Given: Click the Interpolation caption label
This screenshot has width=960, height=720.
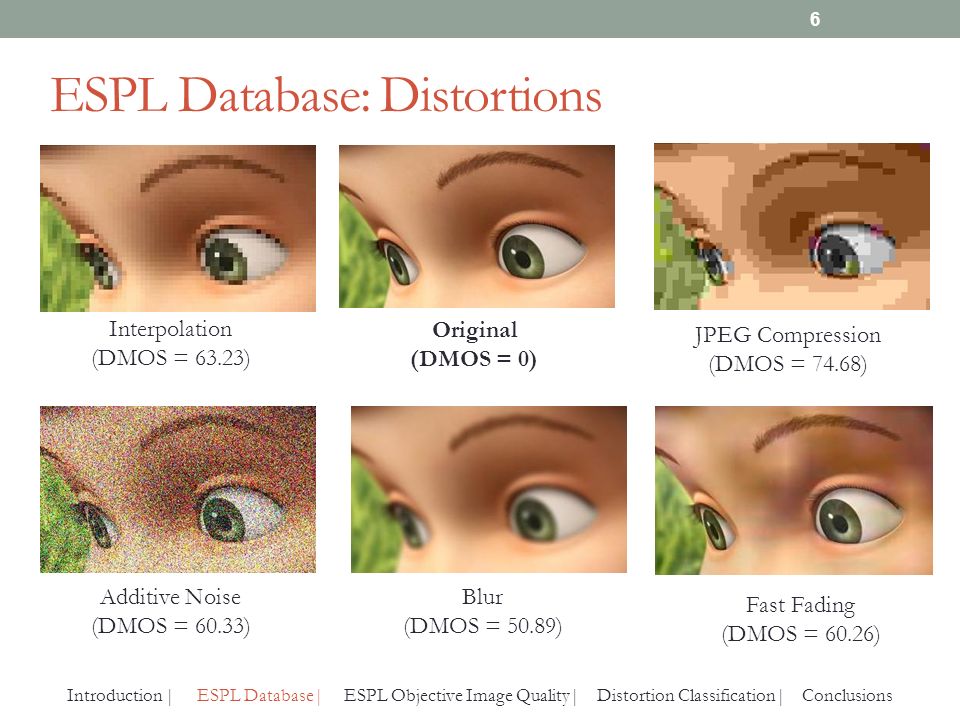Looking at the screenshot, I should pos(170,329).
